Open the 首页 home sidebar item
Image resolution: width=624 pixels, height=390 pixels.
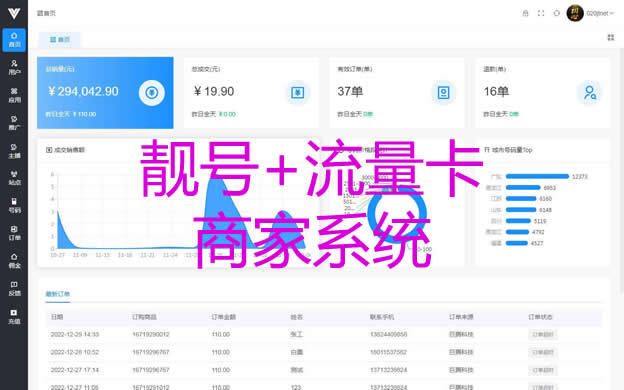[x=14, y=40]
